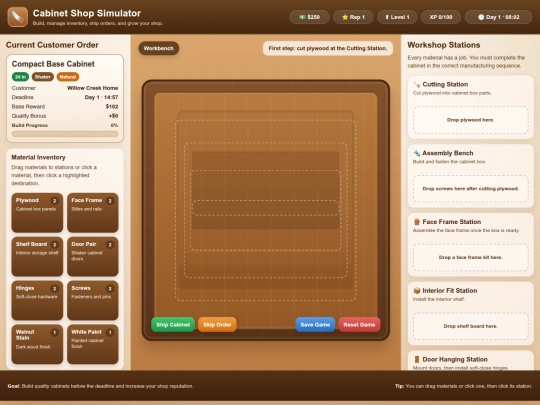The width and height of the screenshot is (540, 405).
Task: Click the 'Drop shelf board here' zone
Action: pyautogui.click(x=471, y=326)
